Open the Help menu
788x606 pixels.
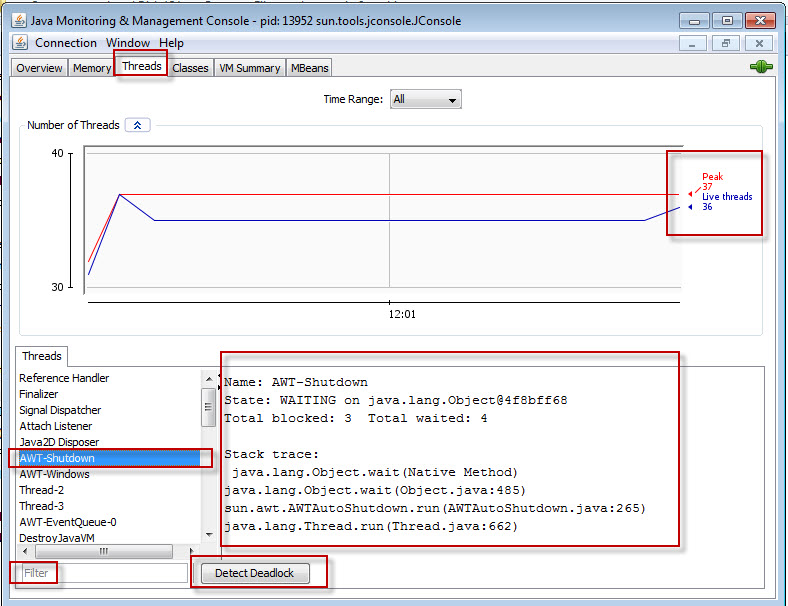pyautogui.click(x=171, y=43)
